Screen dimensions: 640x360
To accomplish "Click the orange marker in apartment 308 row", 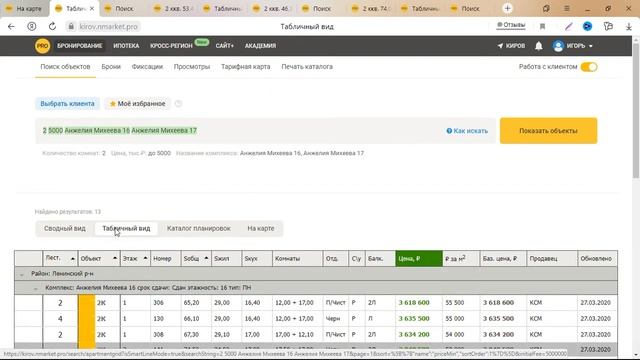I will (x=87, y=335).
